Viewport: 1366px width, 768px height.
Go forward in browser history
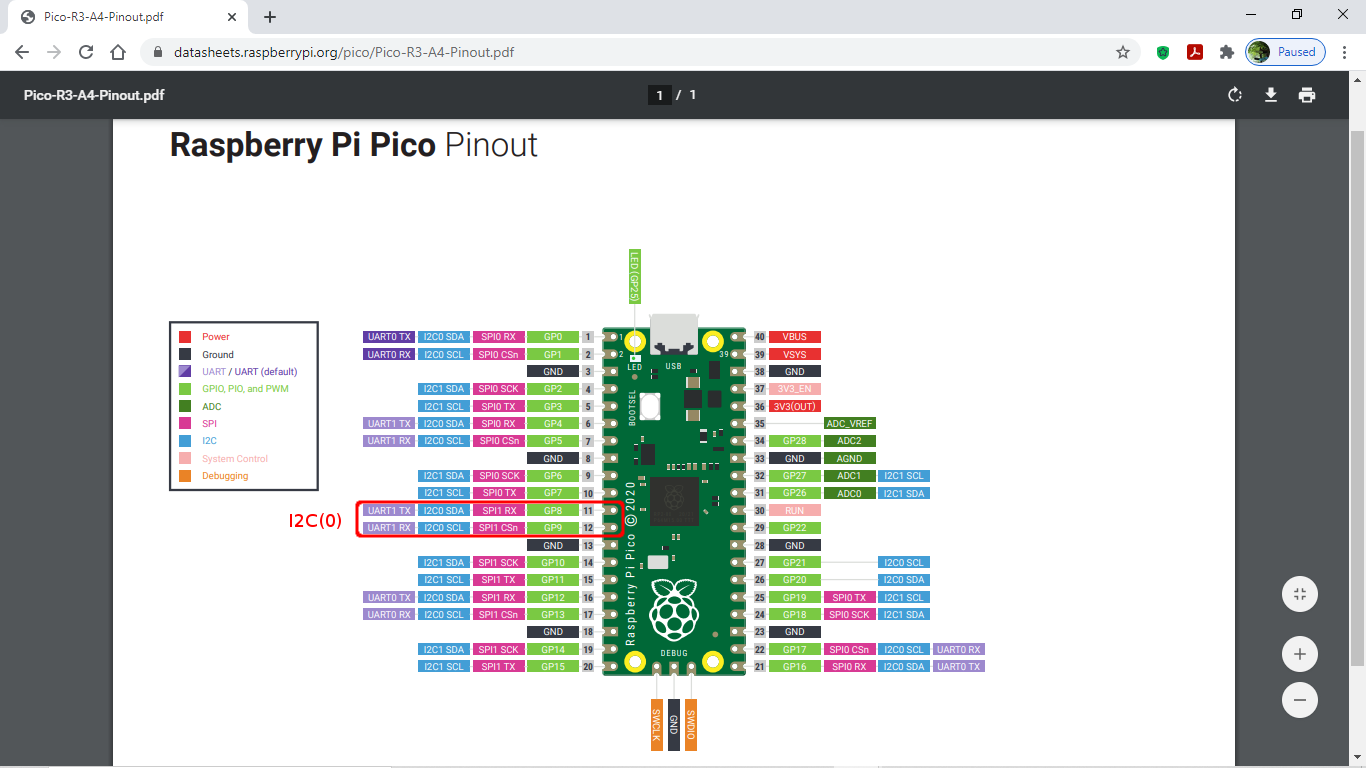point(54,52)
